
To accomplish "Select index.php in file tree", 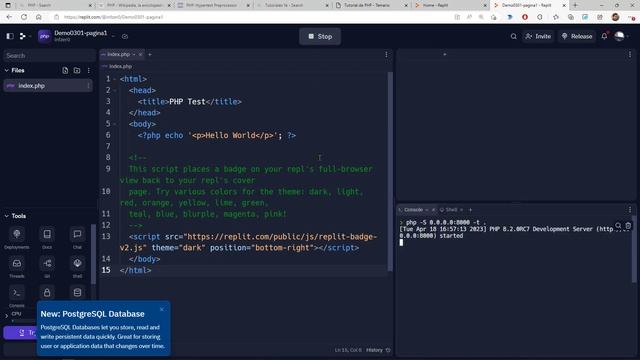I will coord(48,86).
